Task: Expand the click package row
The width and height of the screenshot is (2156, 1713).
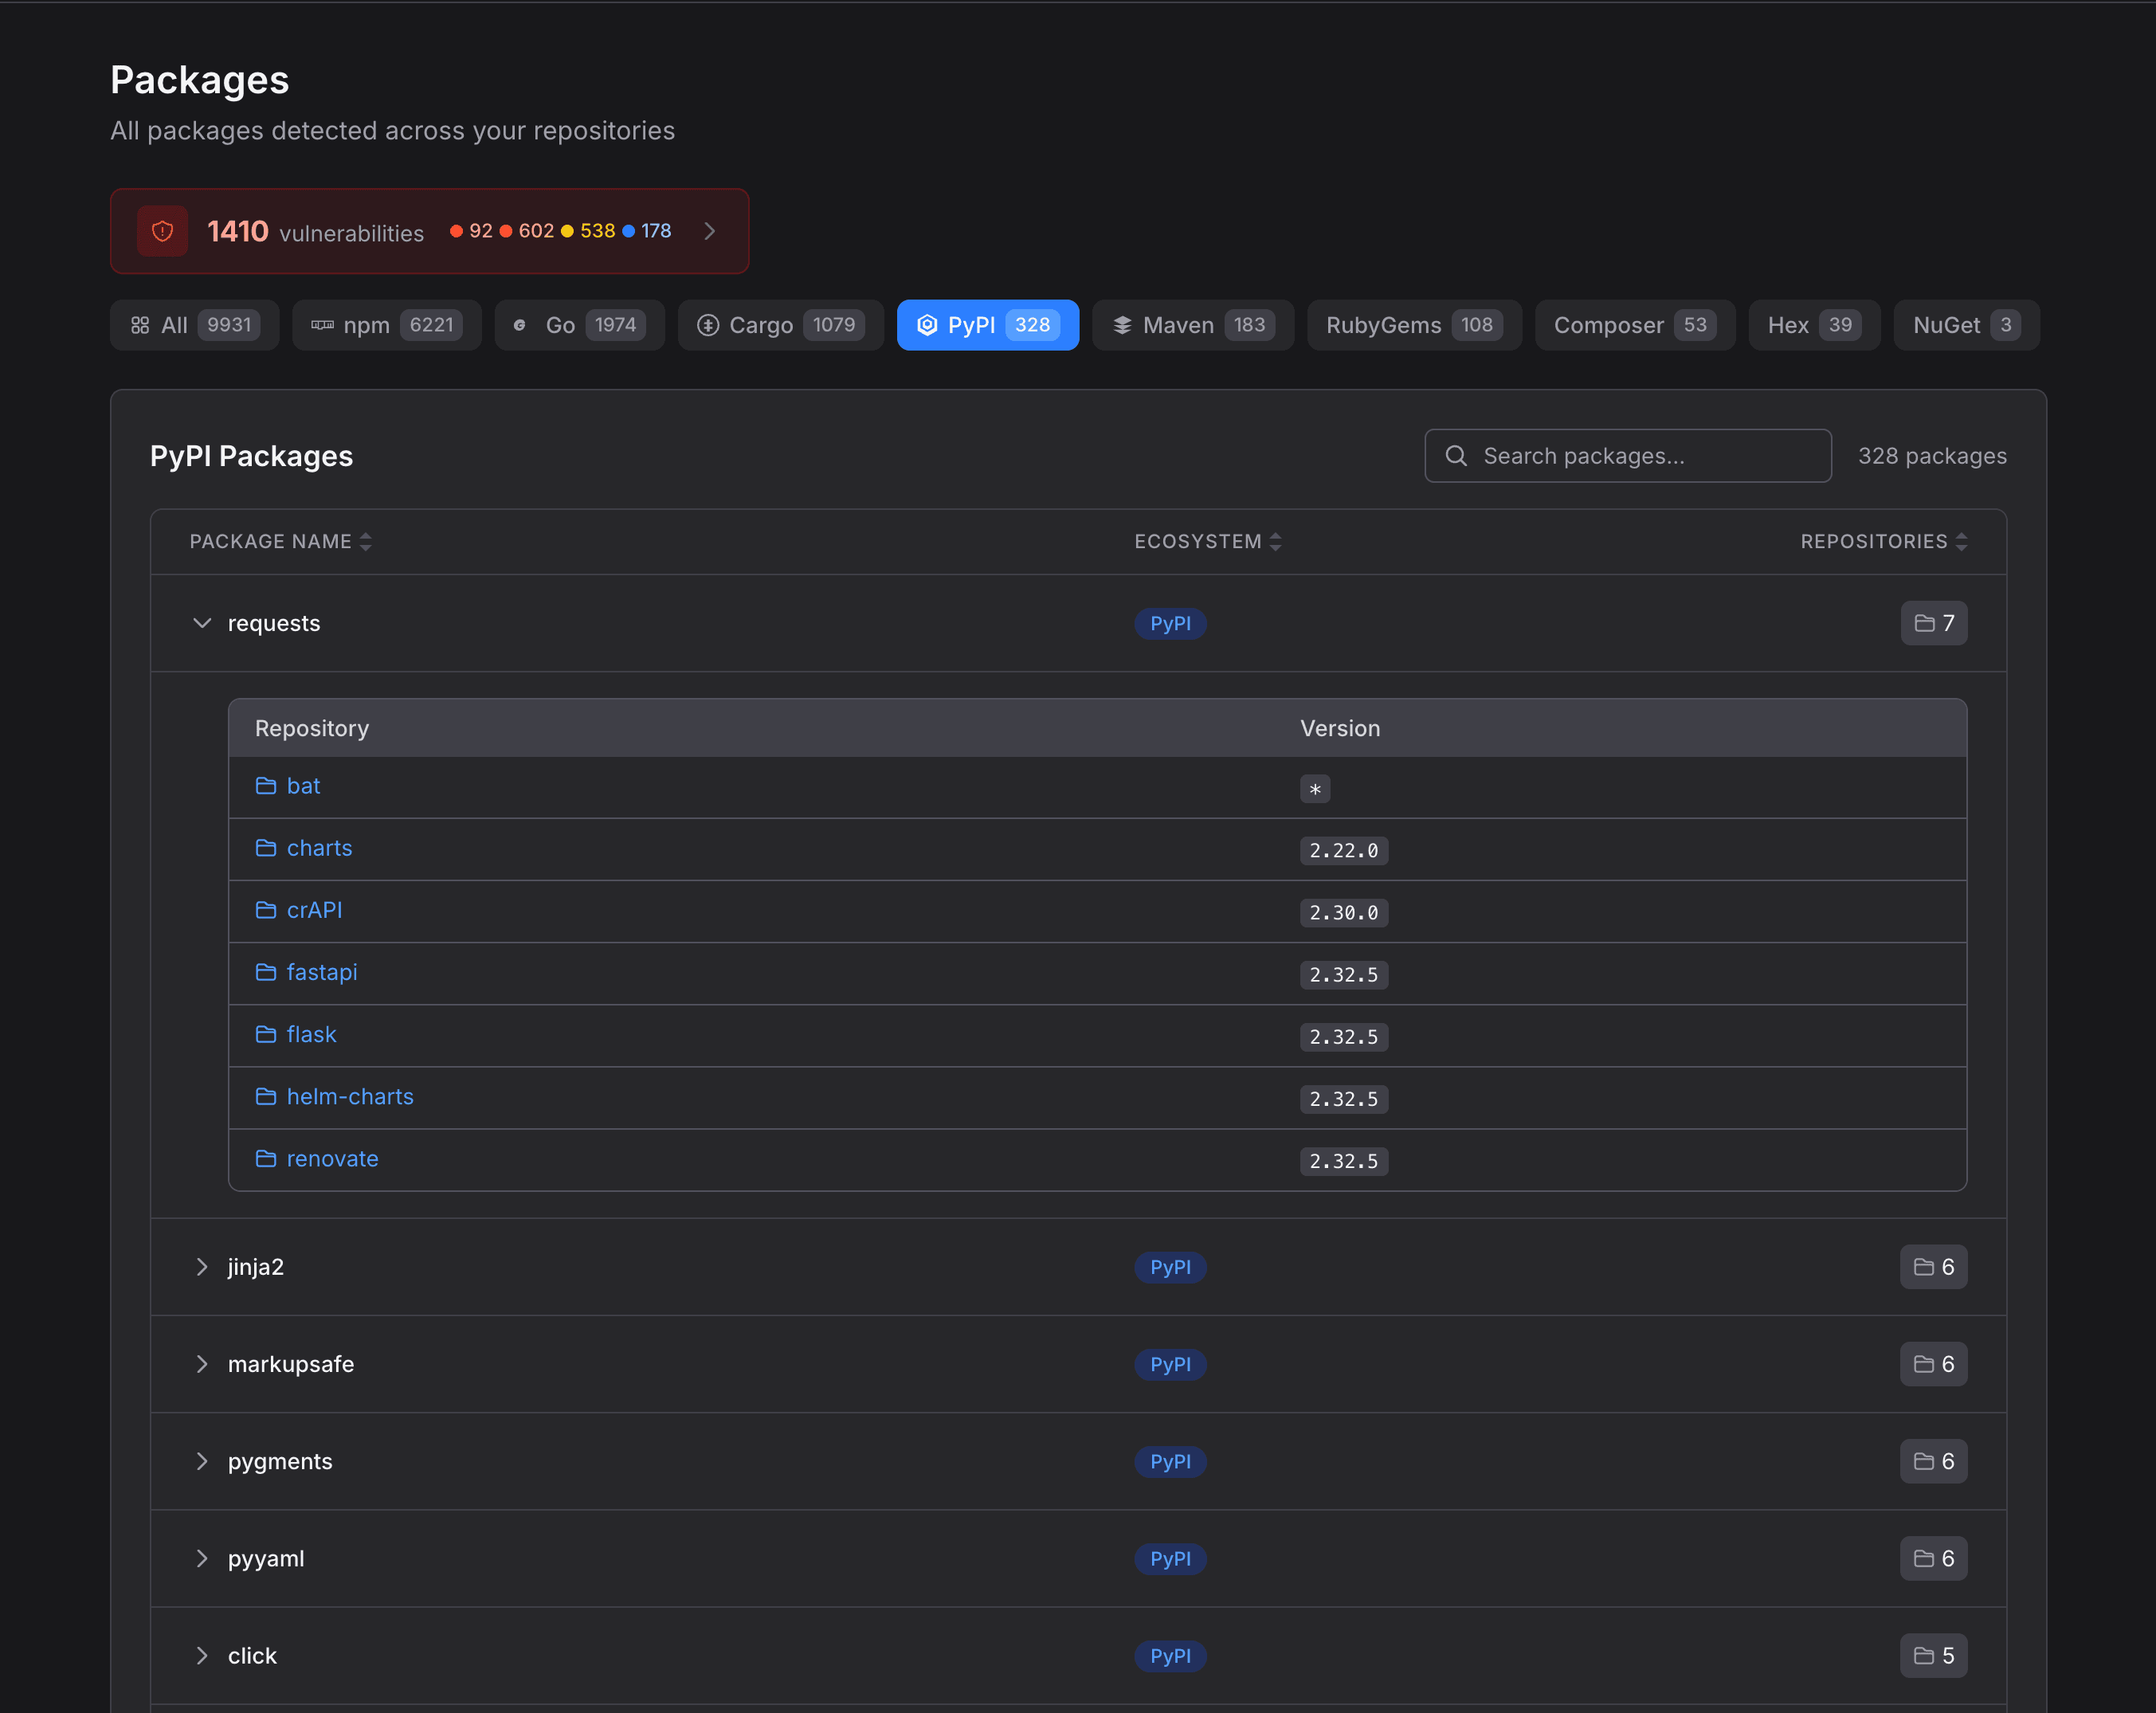Action: click(x=202, y=1655)
